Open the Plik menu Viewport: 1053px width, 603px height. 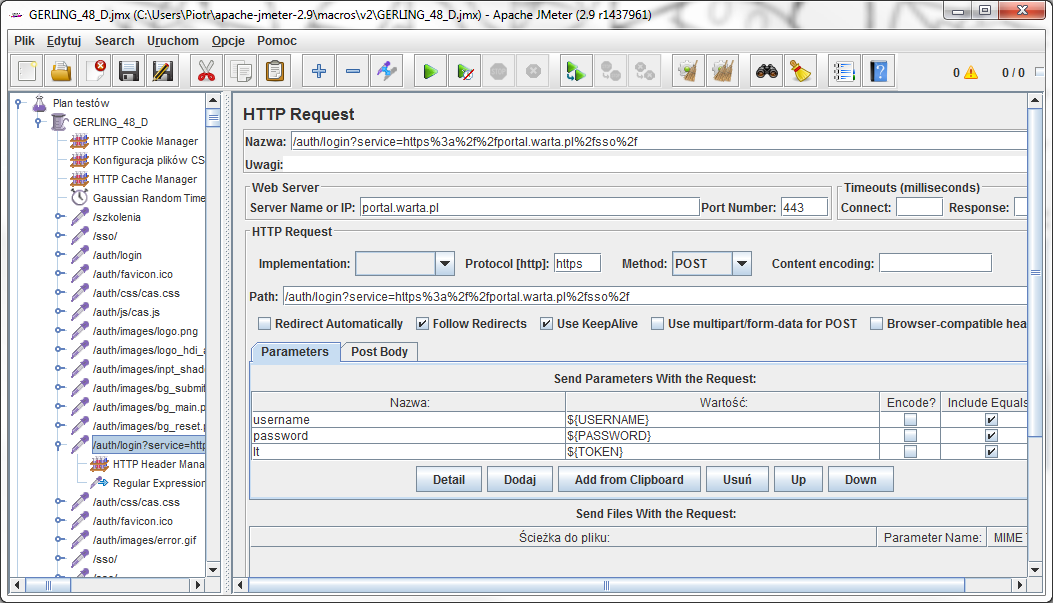(x=24, y=41)
